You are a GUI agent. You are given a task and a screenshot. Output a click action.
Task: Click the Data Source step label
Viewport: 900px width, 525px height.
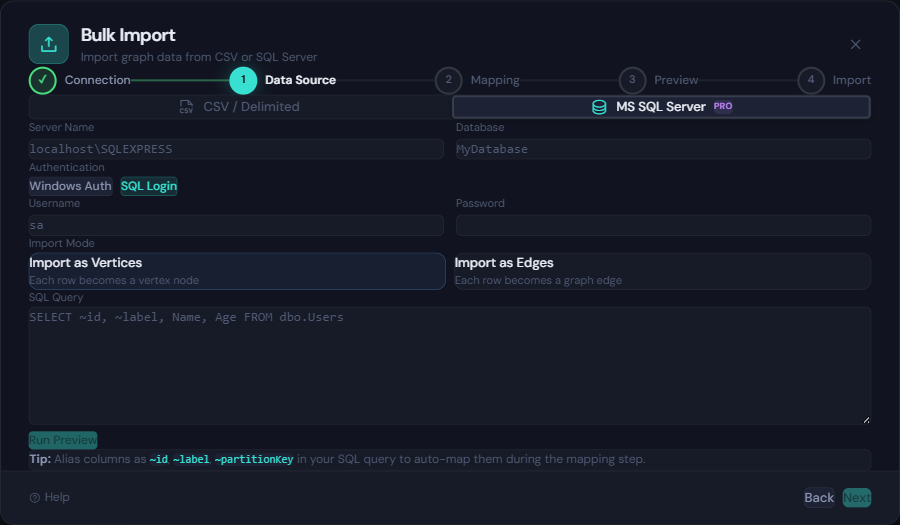tap(300, 80)
